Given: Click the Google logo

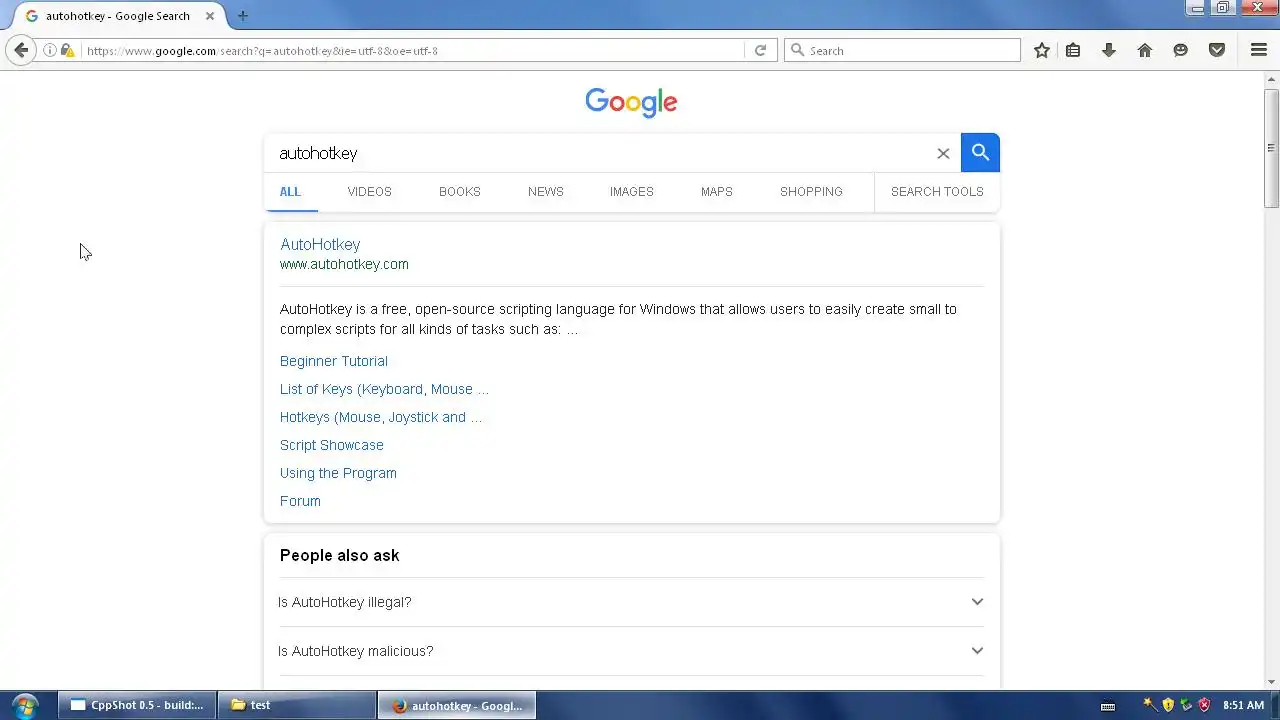Looking at the screenshot, I should pyautogui.click(x=631, y=102).
